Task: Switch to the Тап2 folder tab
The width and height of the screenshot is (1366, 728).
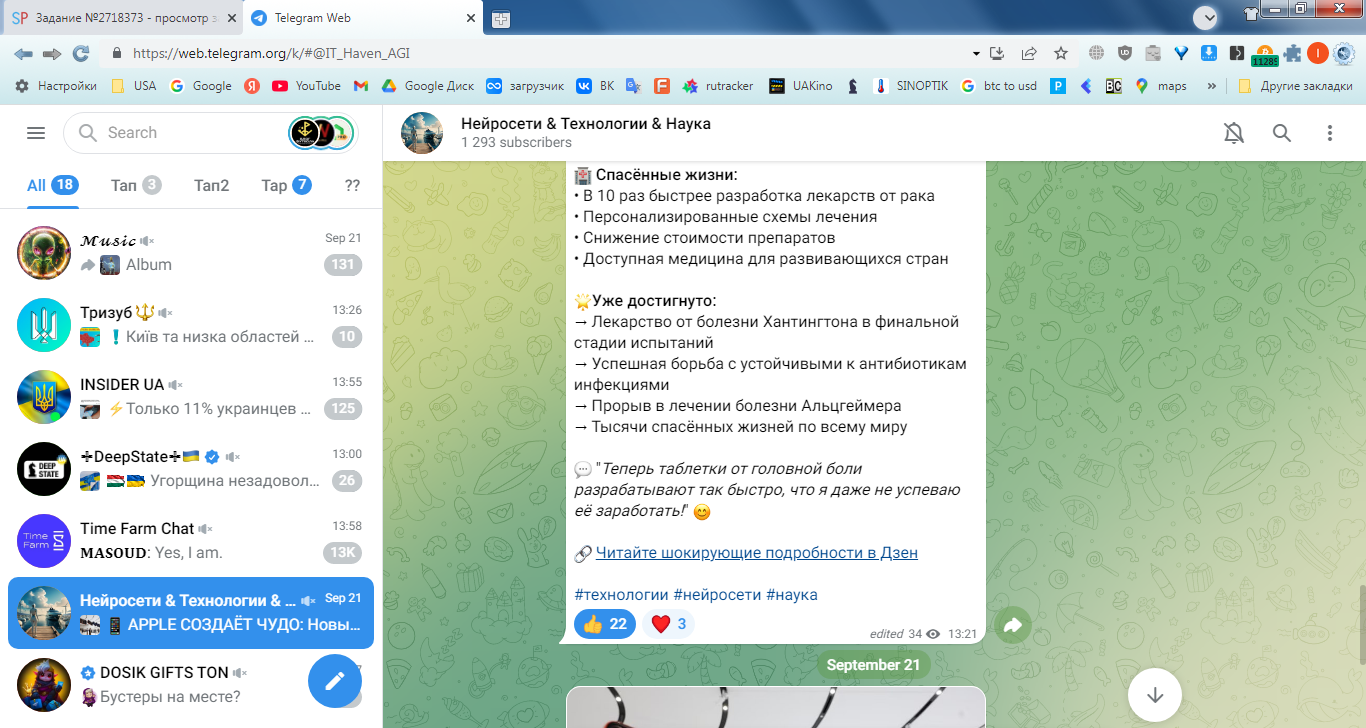Action: coord(211,185)
